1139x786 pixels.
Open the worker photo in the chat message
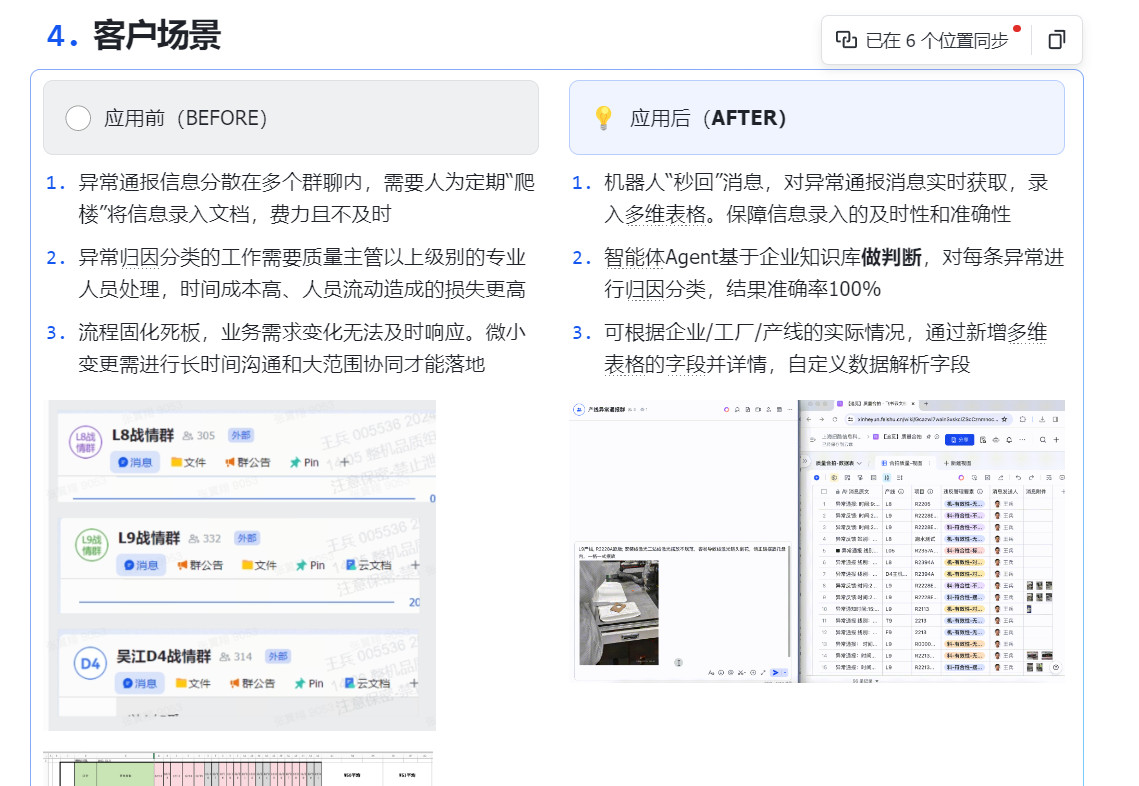coord(618,612)
